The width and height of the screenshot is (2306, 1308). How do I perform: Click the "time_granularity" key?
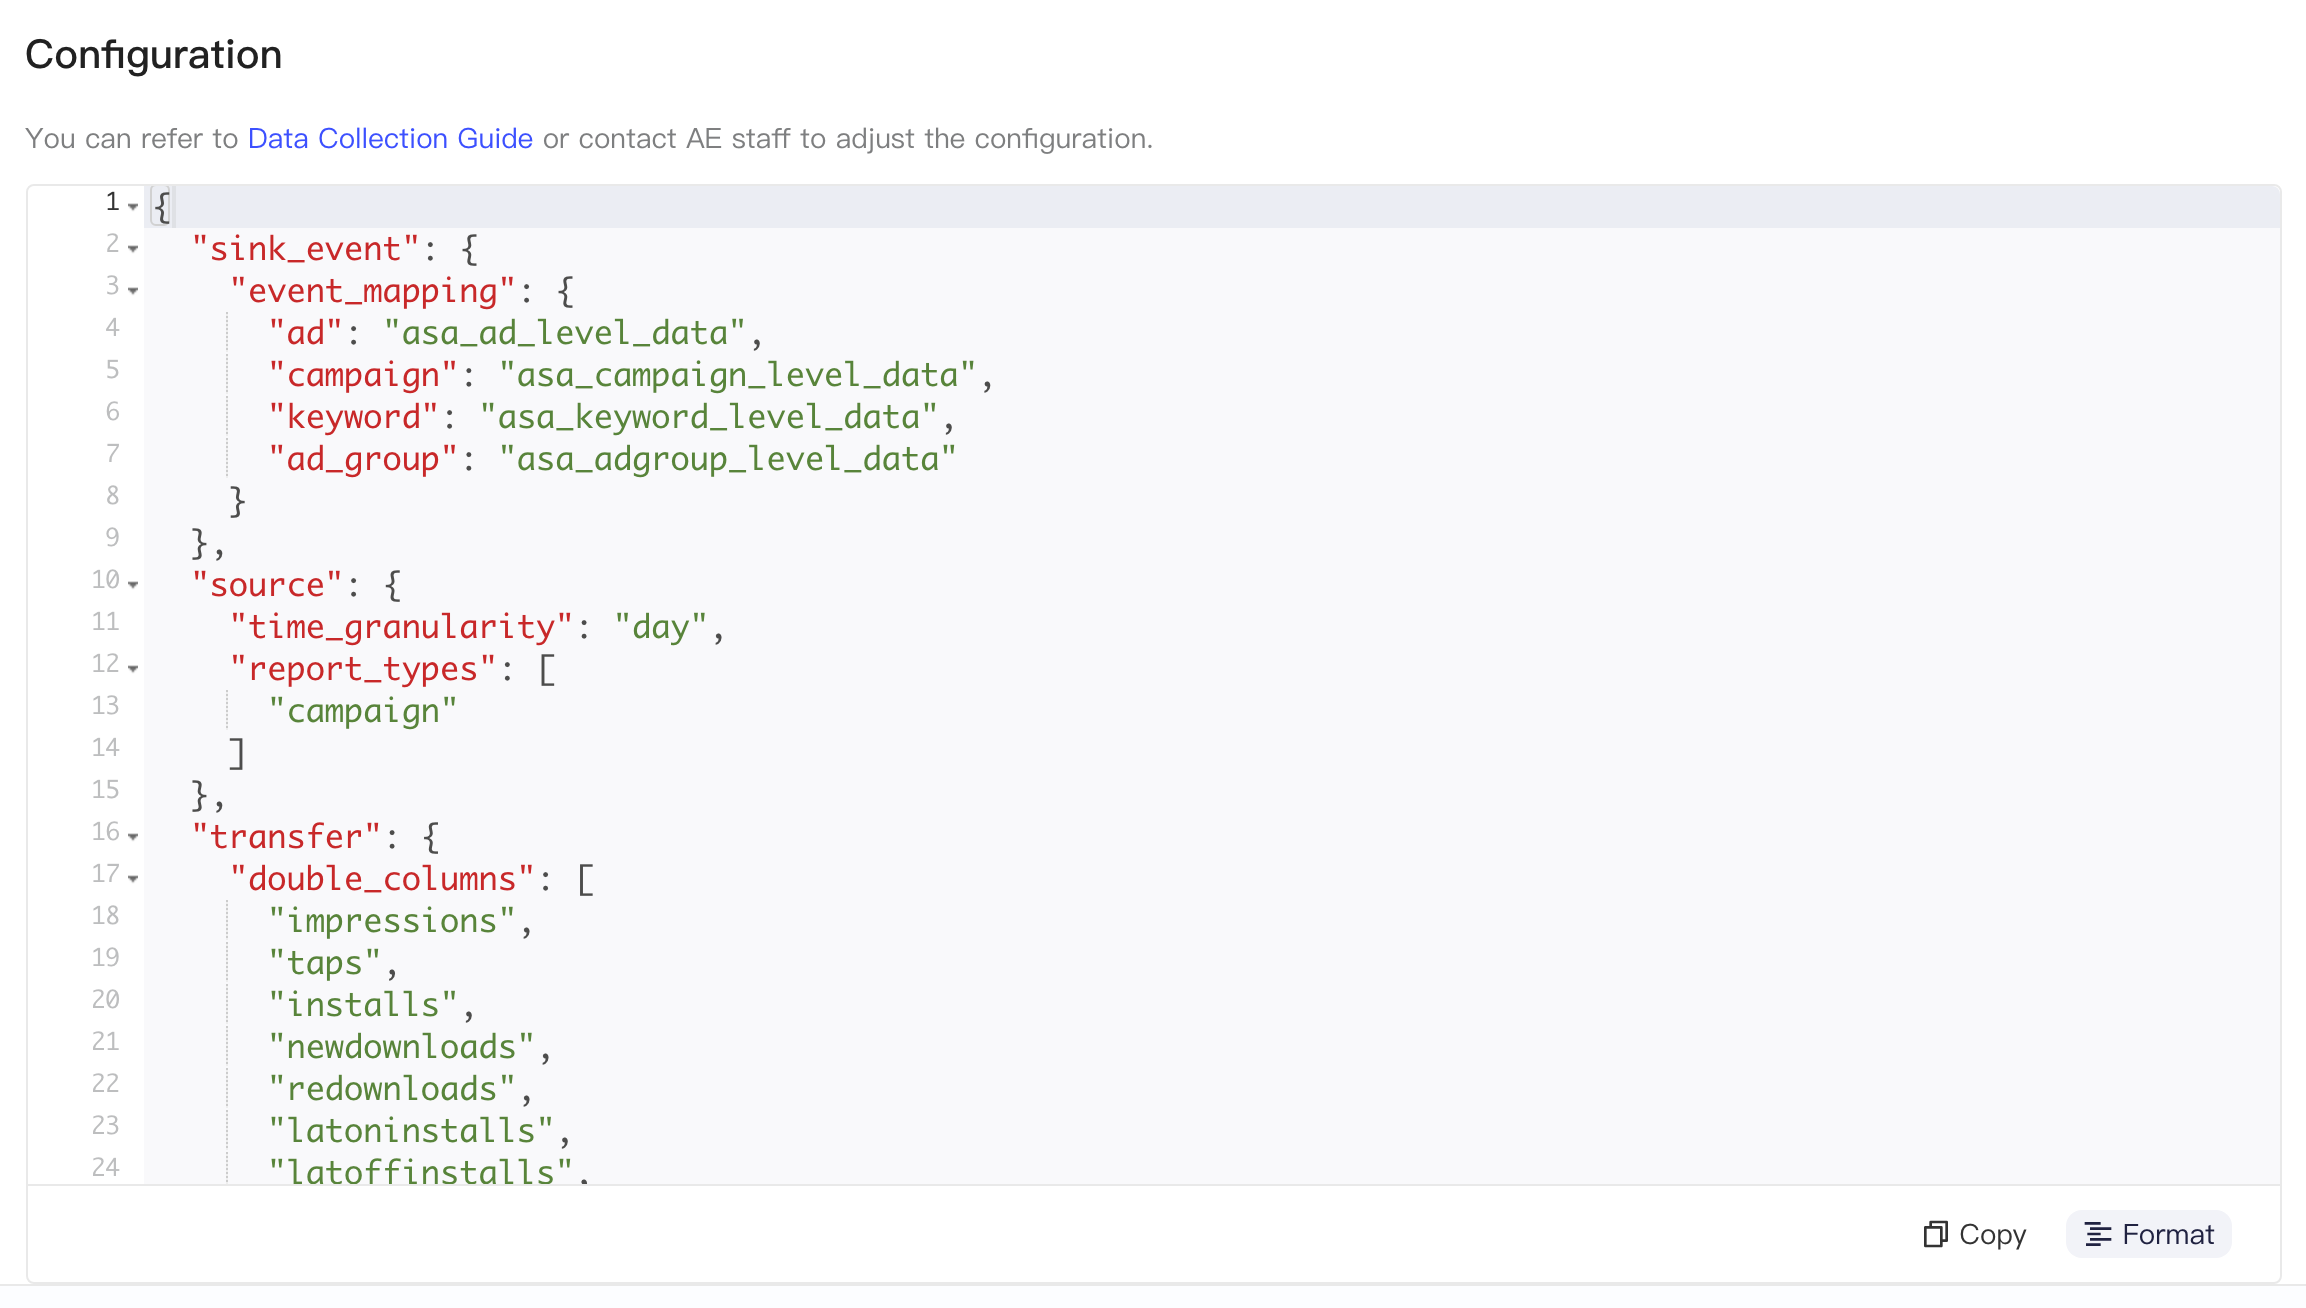coord(402,627)
